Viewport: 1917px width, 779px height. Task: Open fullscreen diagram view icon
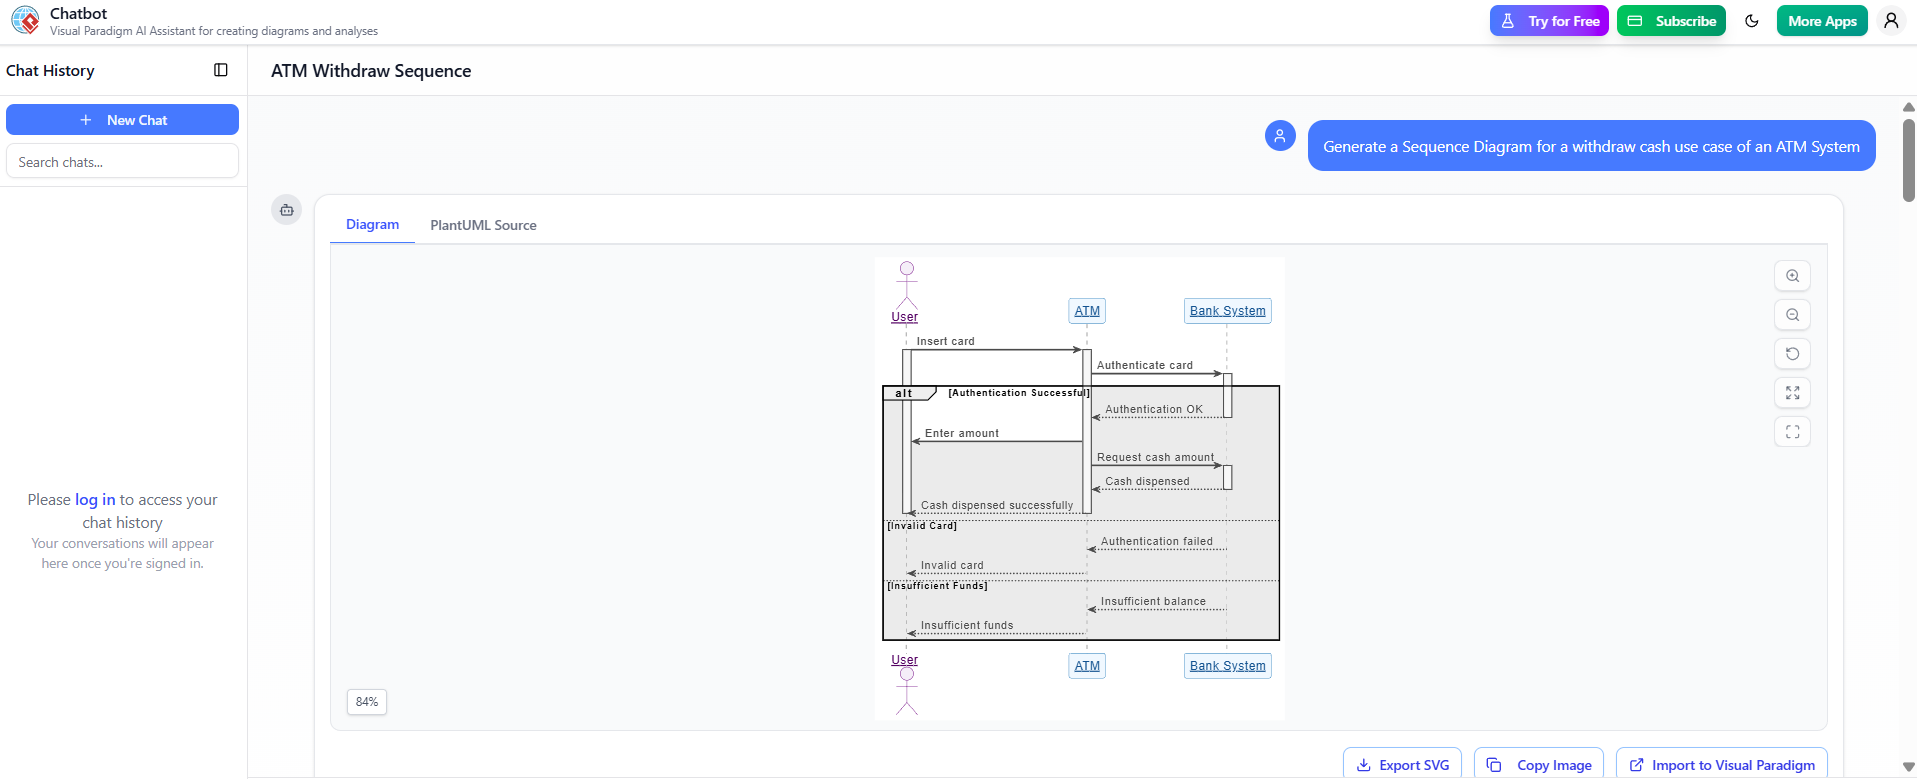(x=1792, y=432)
